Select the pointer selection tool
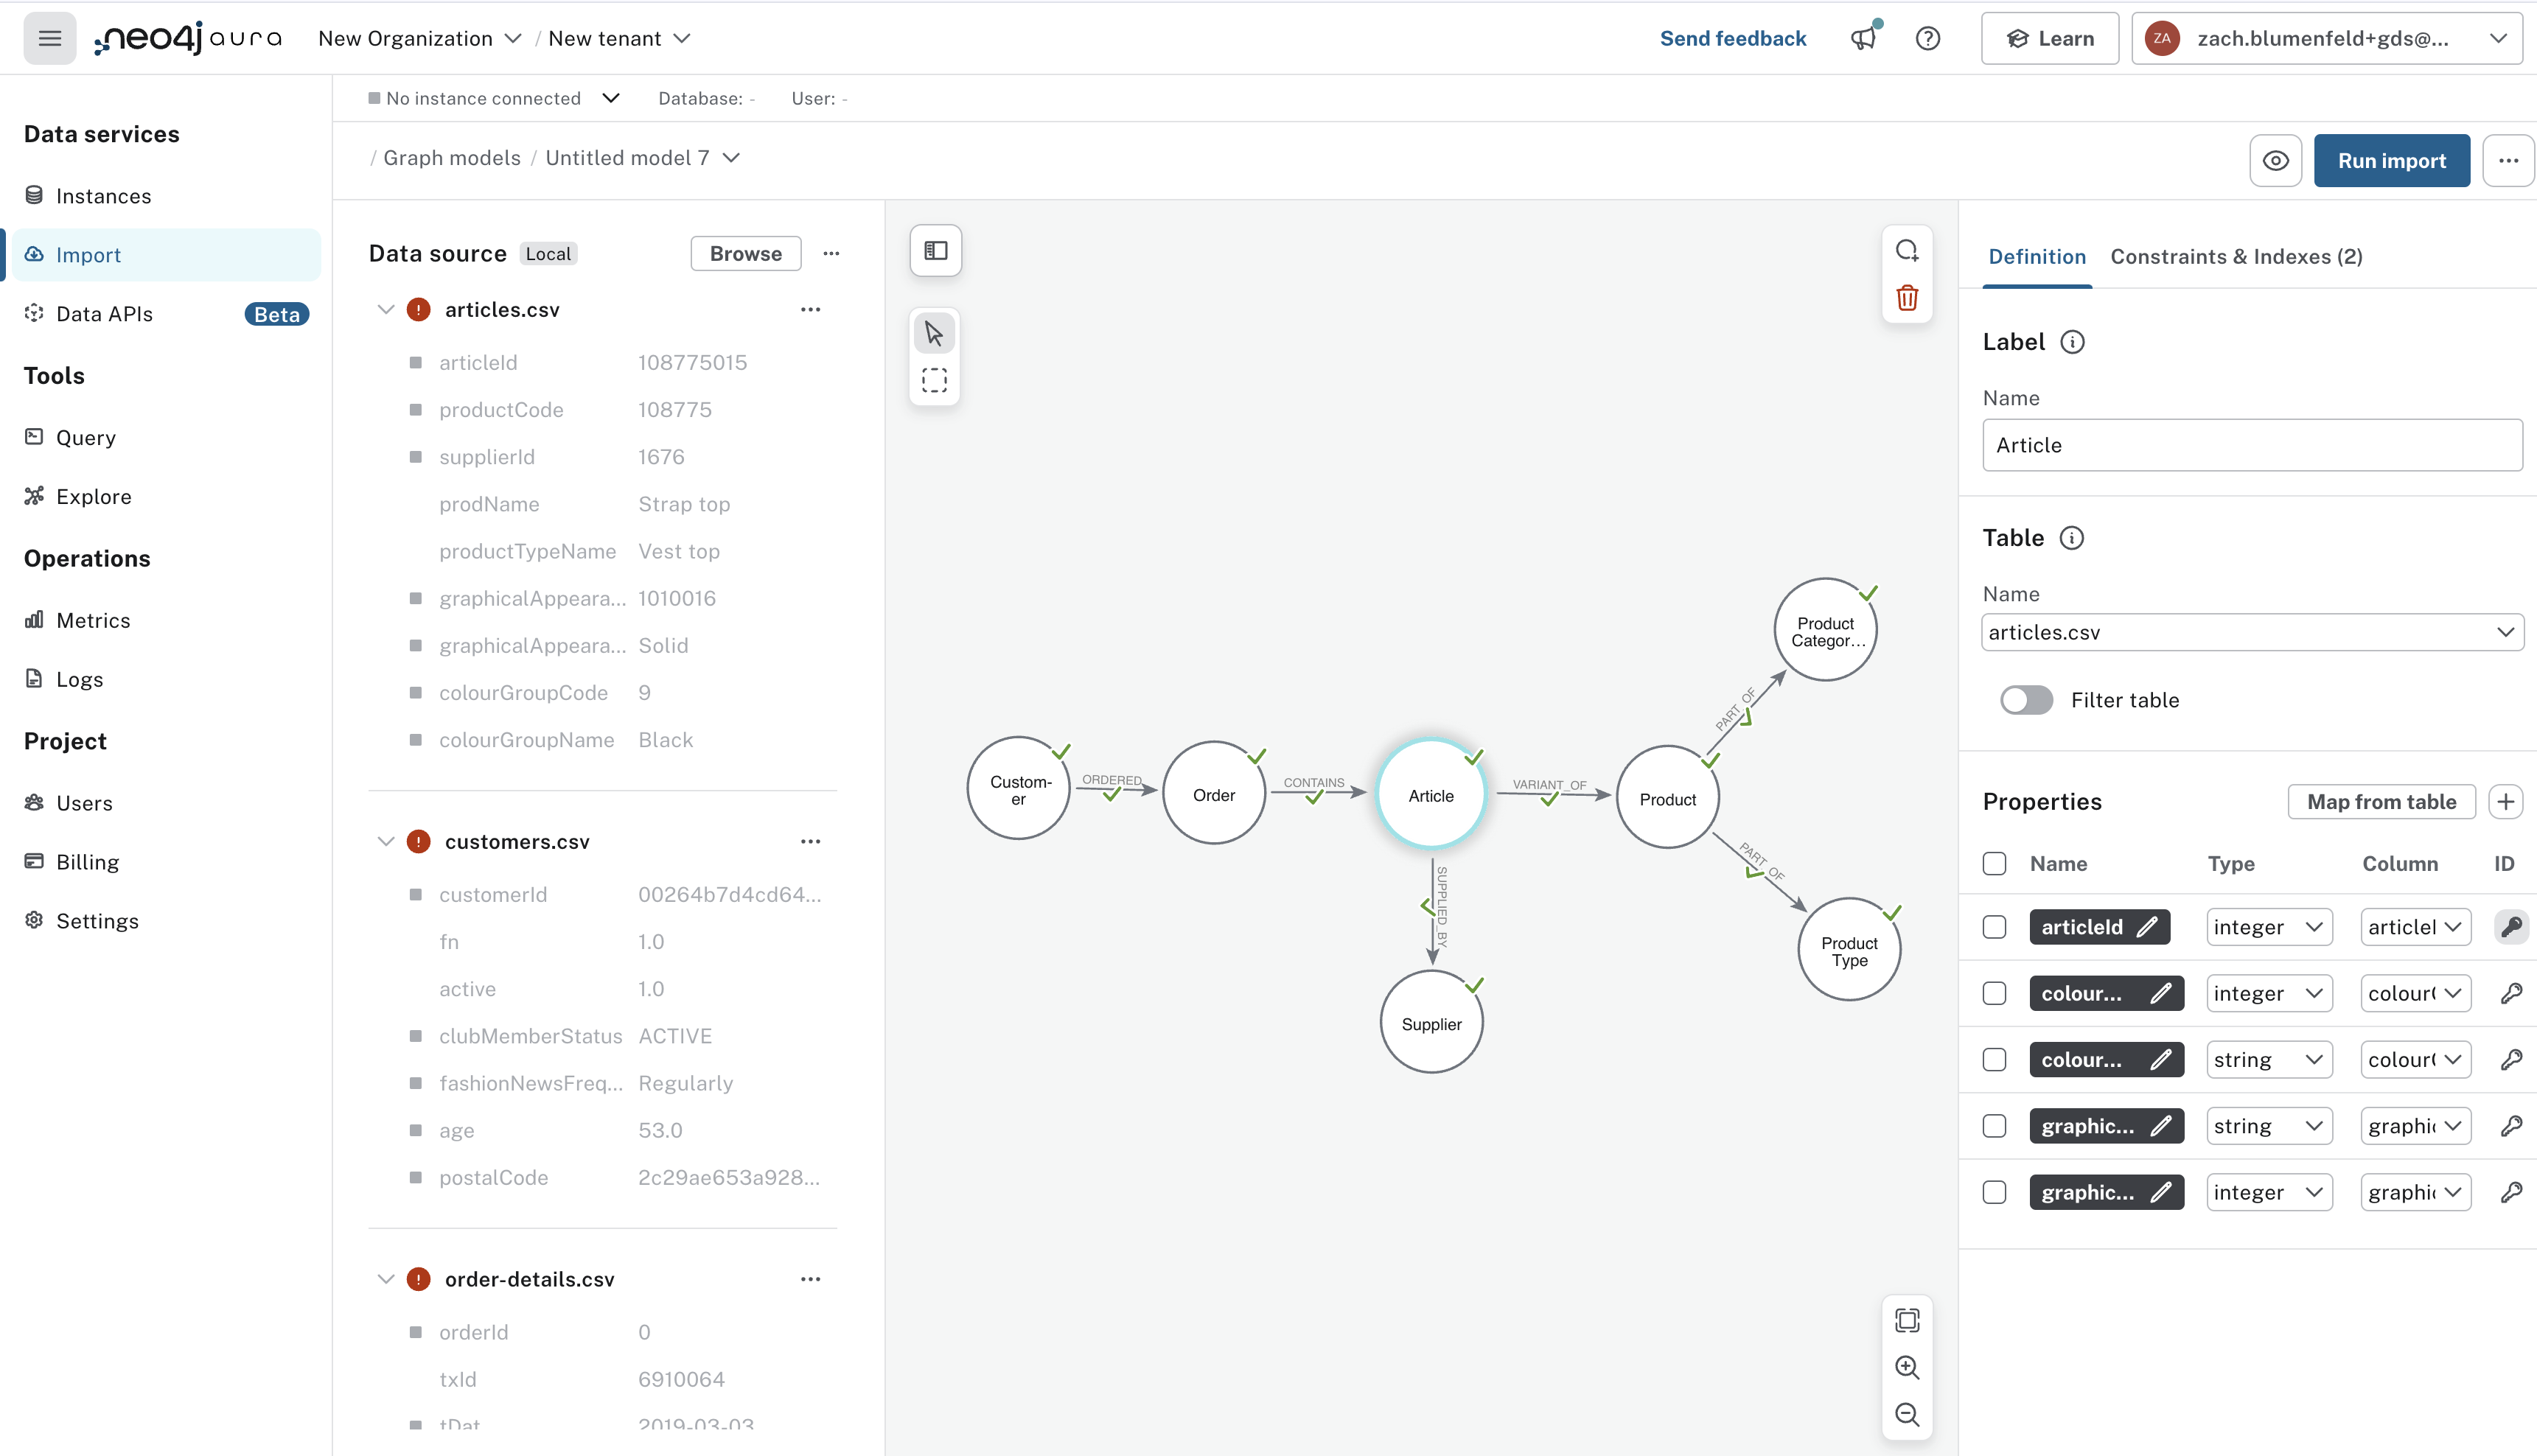 (934, 333)
